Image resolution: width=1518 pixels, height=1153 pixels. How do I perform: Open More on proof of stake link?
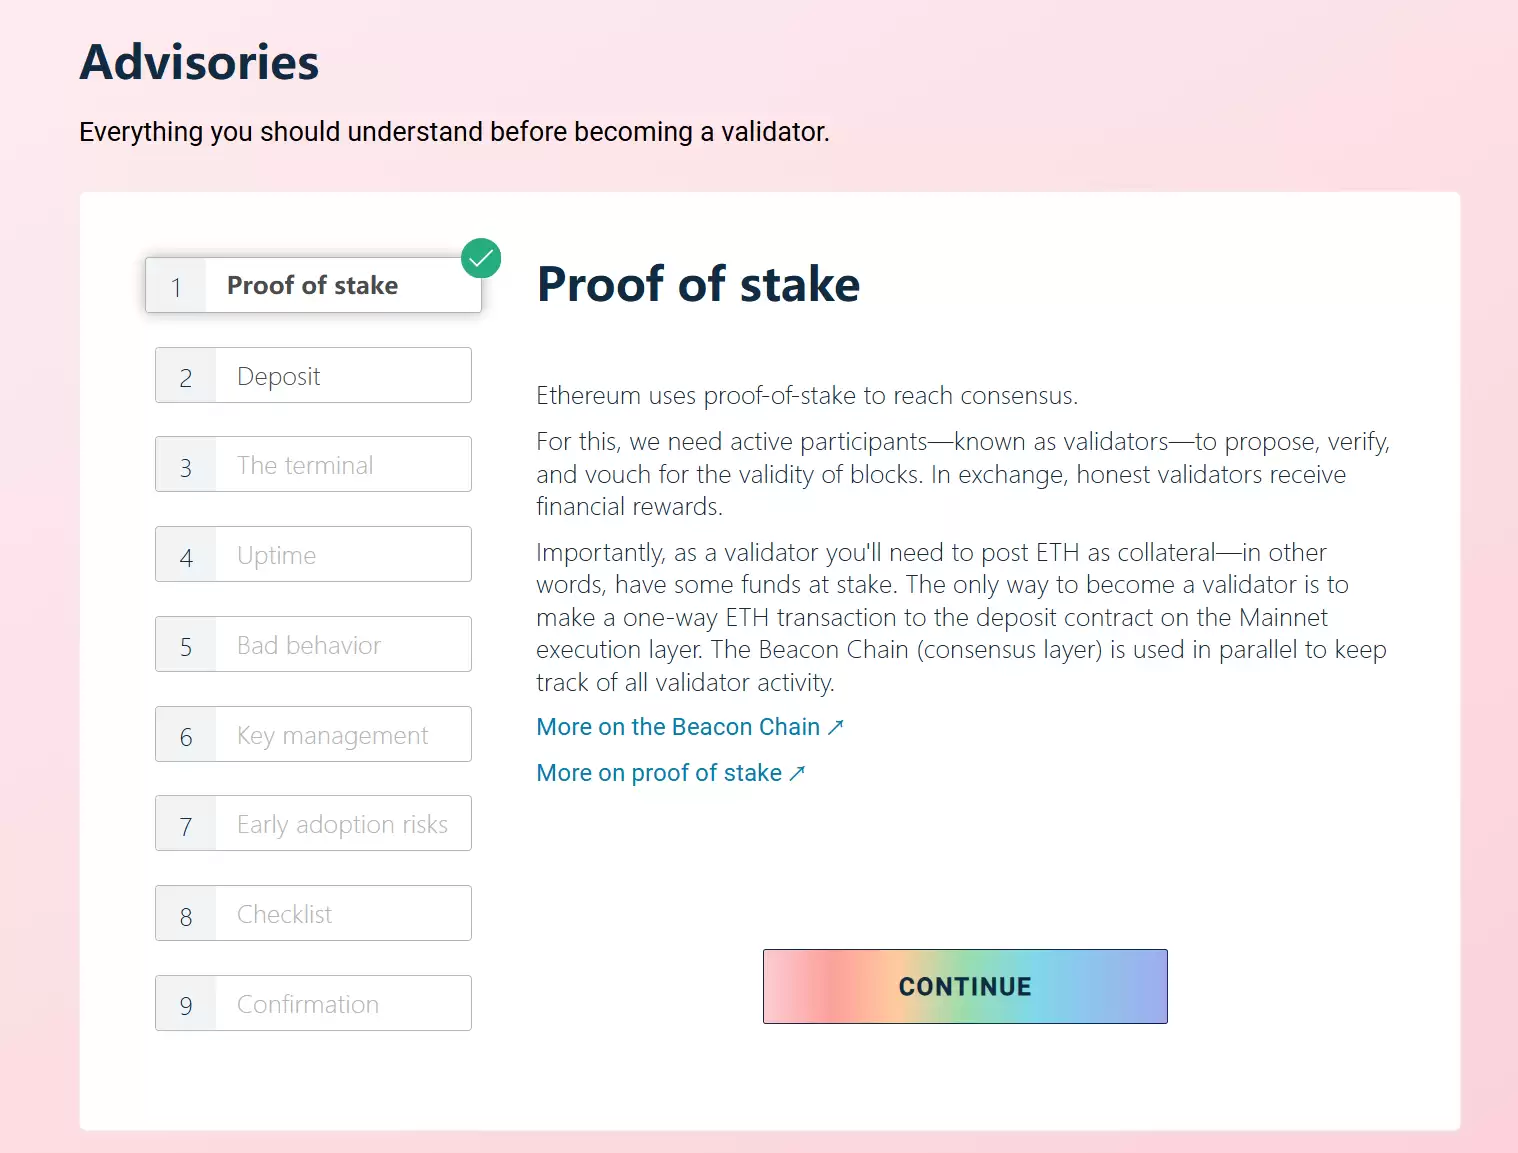click(659, 772)
